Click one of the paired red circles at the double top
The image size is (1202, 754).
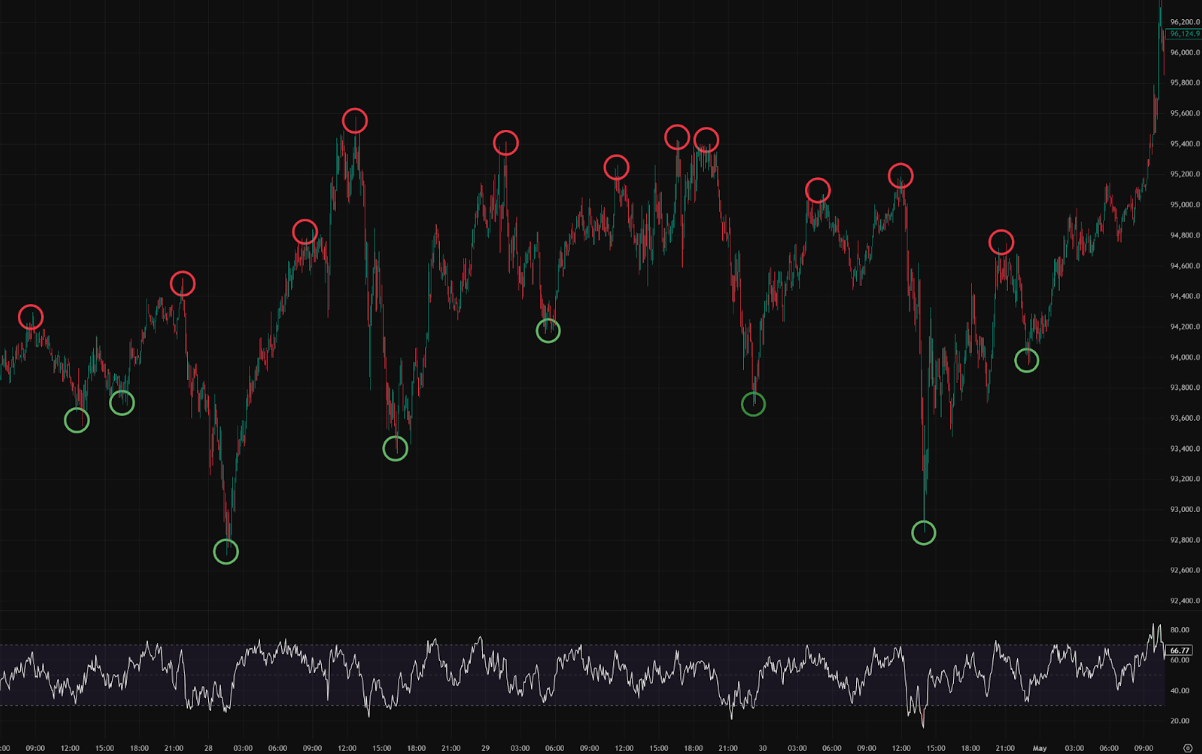[x=677, y=137]
